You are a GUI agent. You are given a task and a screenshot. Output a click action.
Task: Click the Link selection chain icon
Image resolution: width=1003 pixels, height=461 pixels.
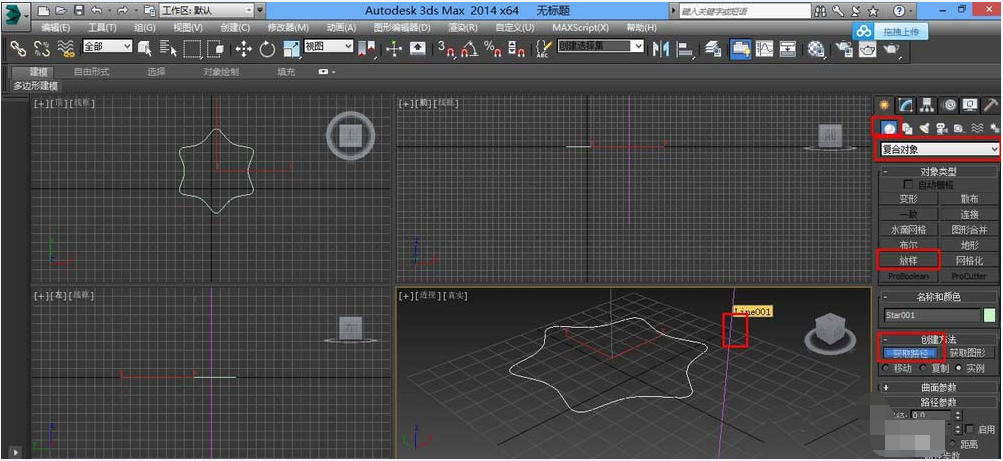pos(17,48)
